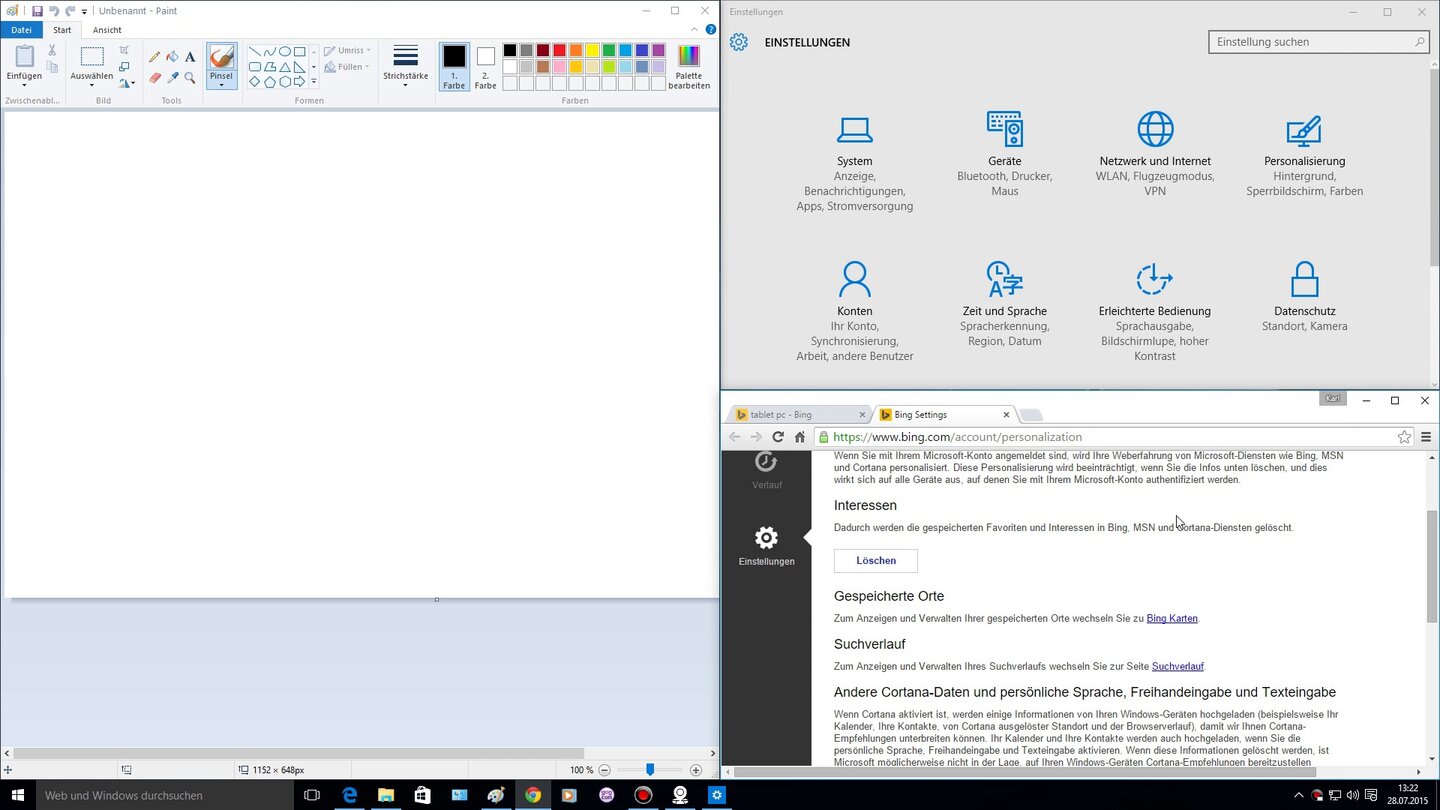Expand the Formen shapes gallery
Viewport: 1440px width, 810px height.
(x=314, y=82)
